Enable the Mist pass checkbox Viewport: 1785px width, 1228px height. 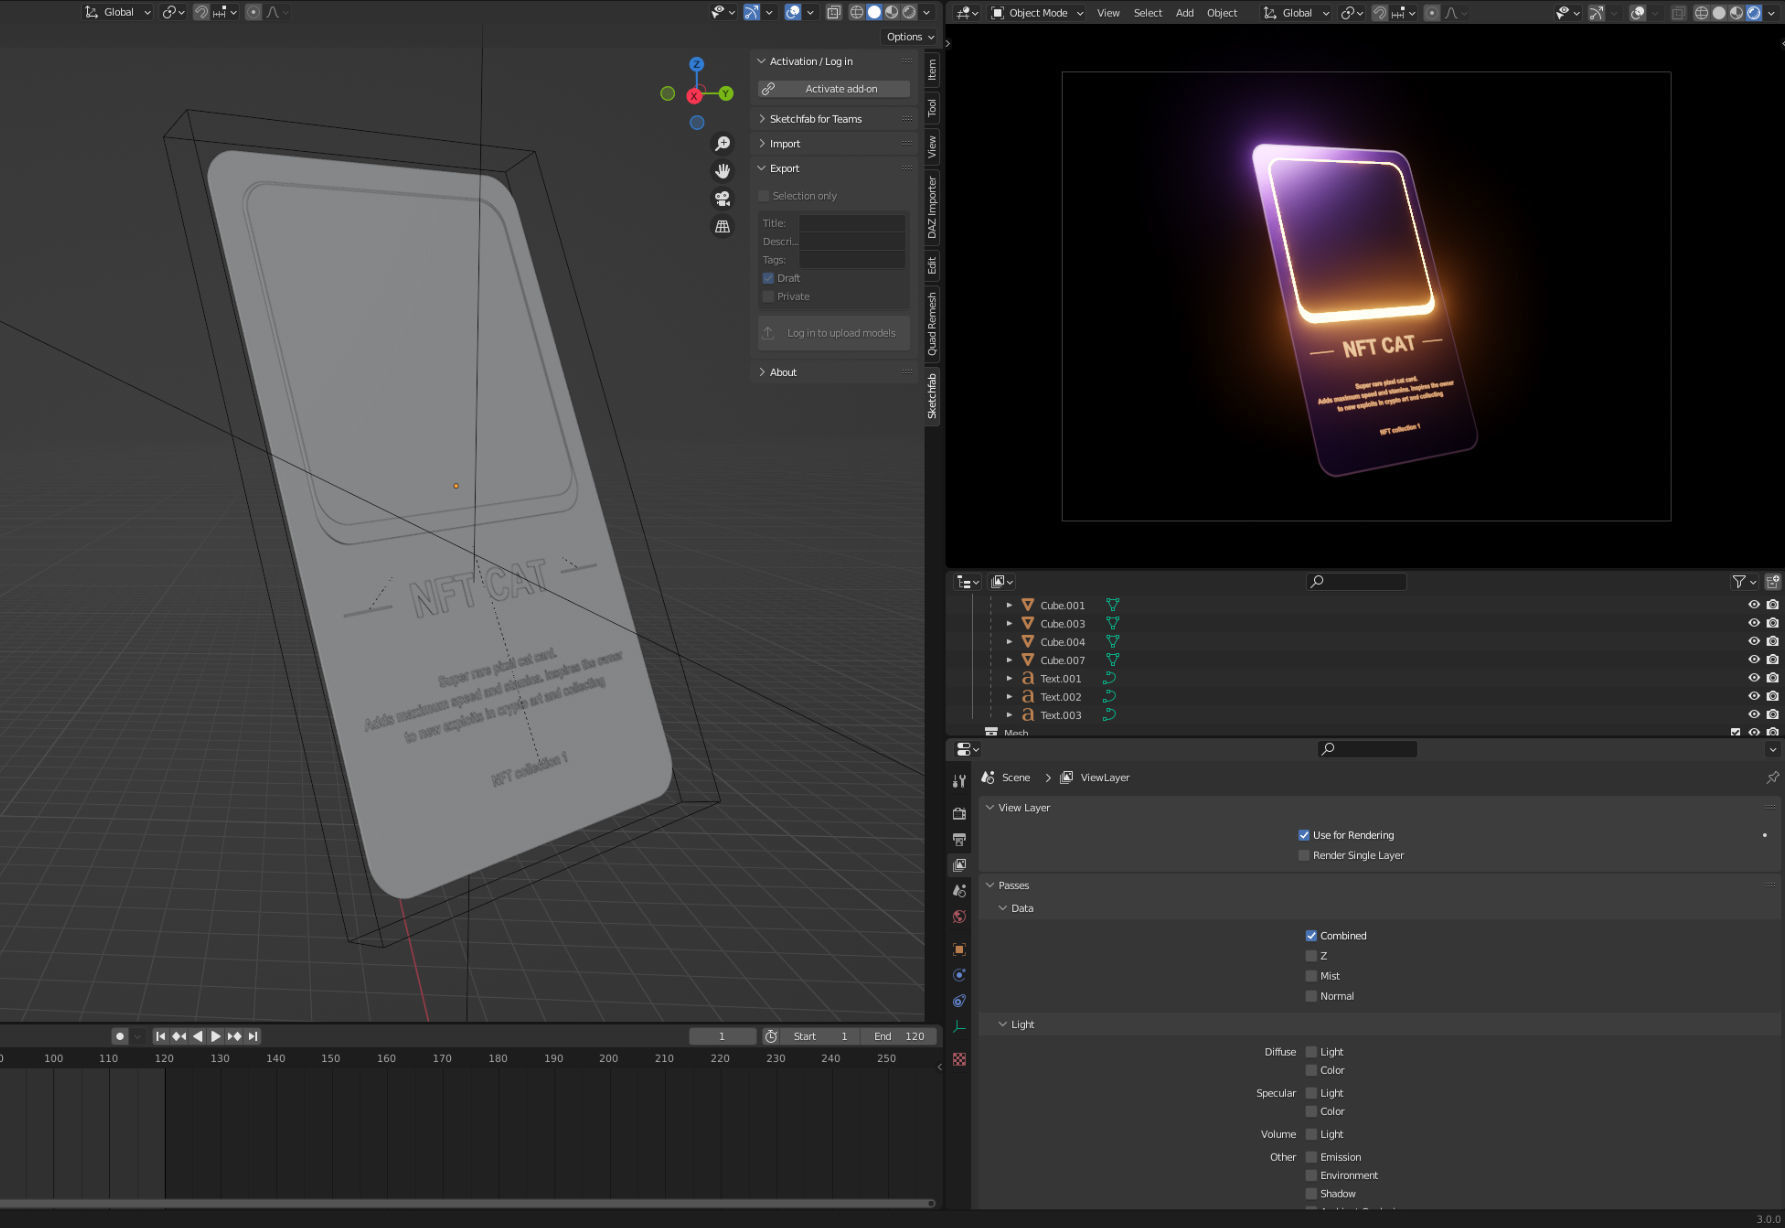[x=1311, y=976]
